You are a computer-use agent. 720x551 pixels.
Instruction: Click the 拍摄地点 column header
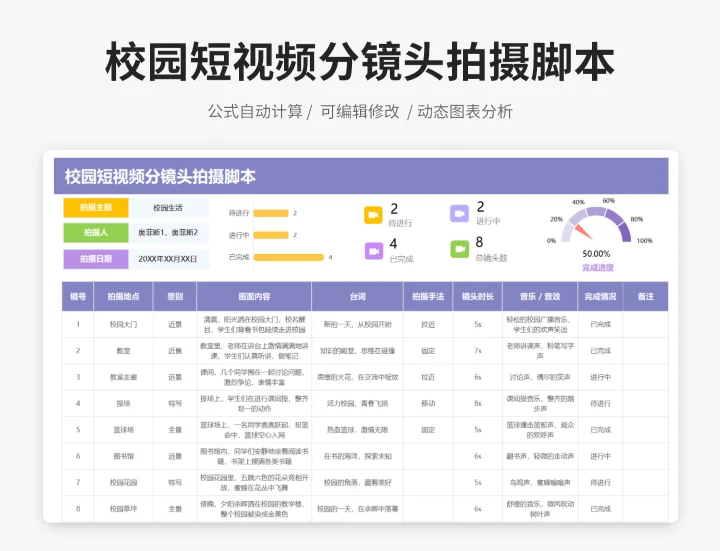[123, 296]
